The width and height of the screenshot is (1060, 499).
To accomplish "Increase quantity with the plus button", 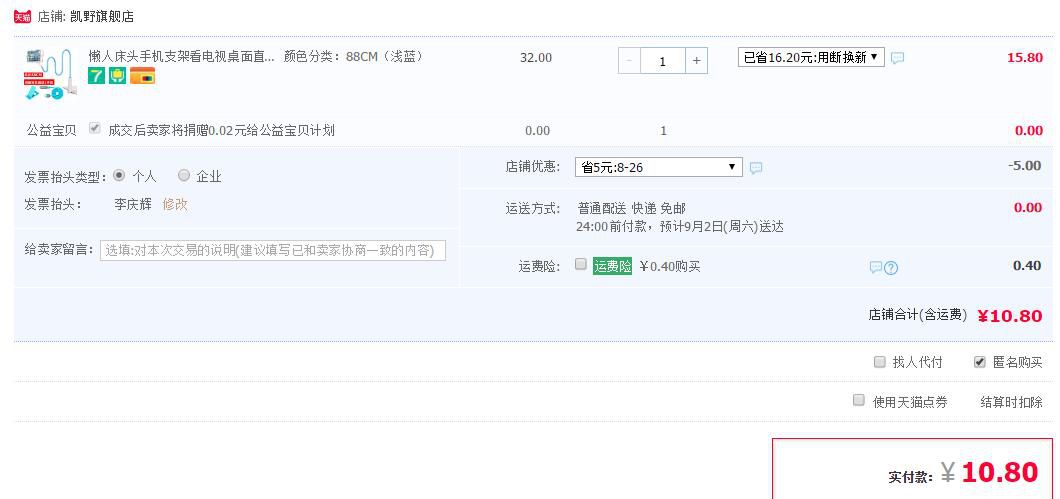I will point(696,61).
